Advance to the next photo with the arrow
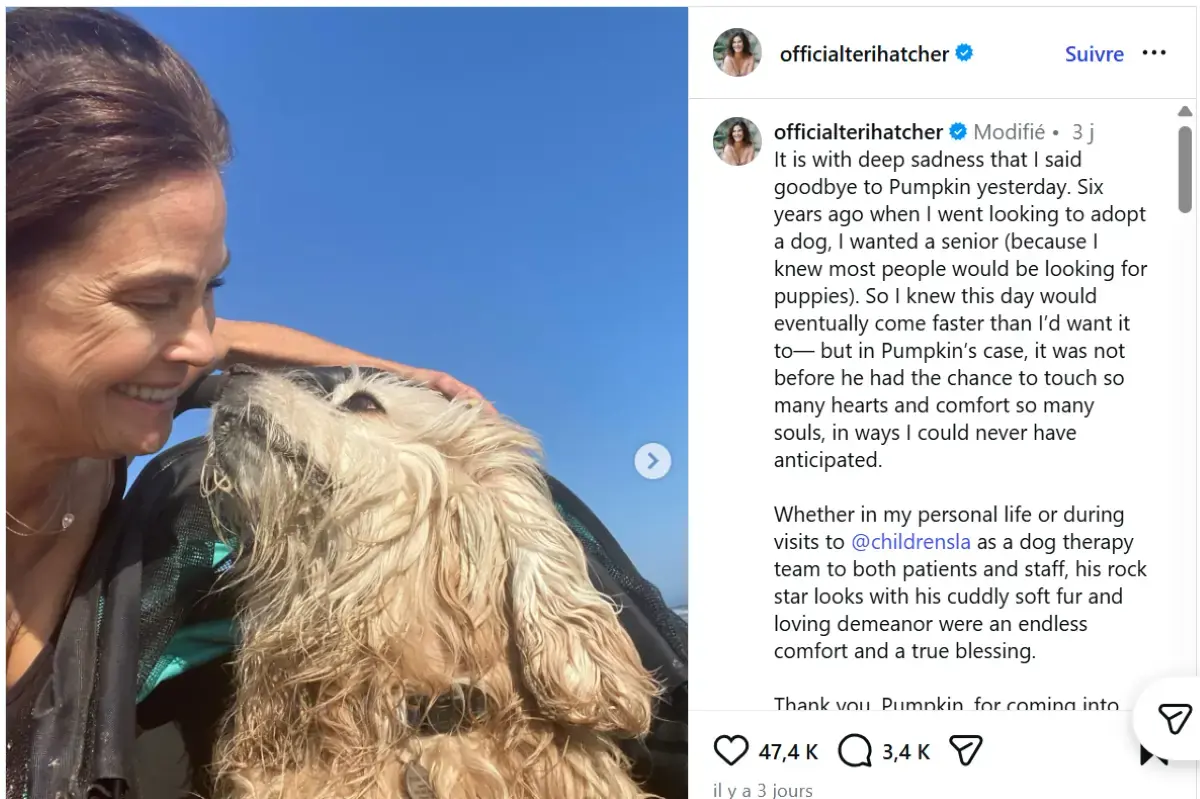1200x799 pixels. pos(653,461)
